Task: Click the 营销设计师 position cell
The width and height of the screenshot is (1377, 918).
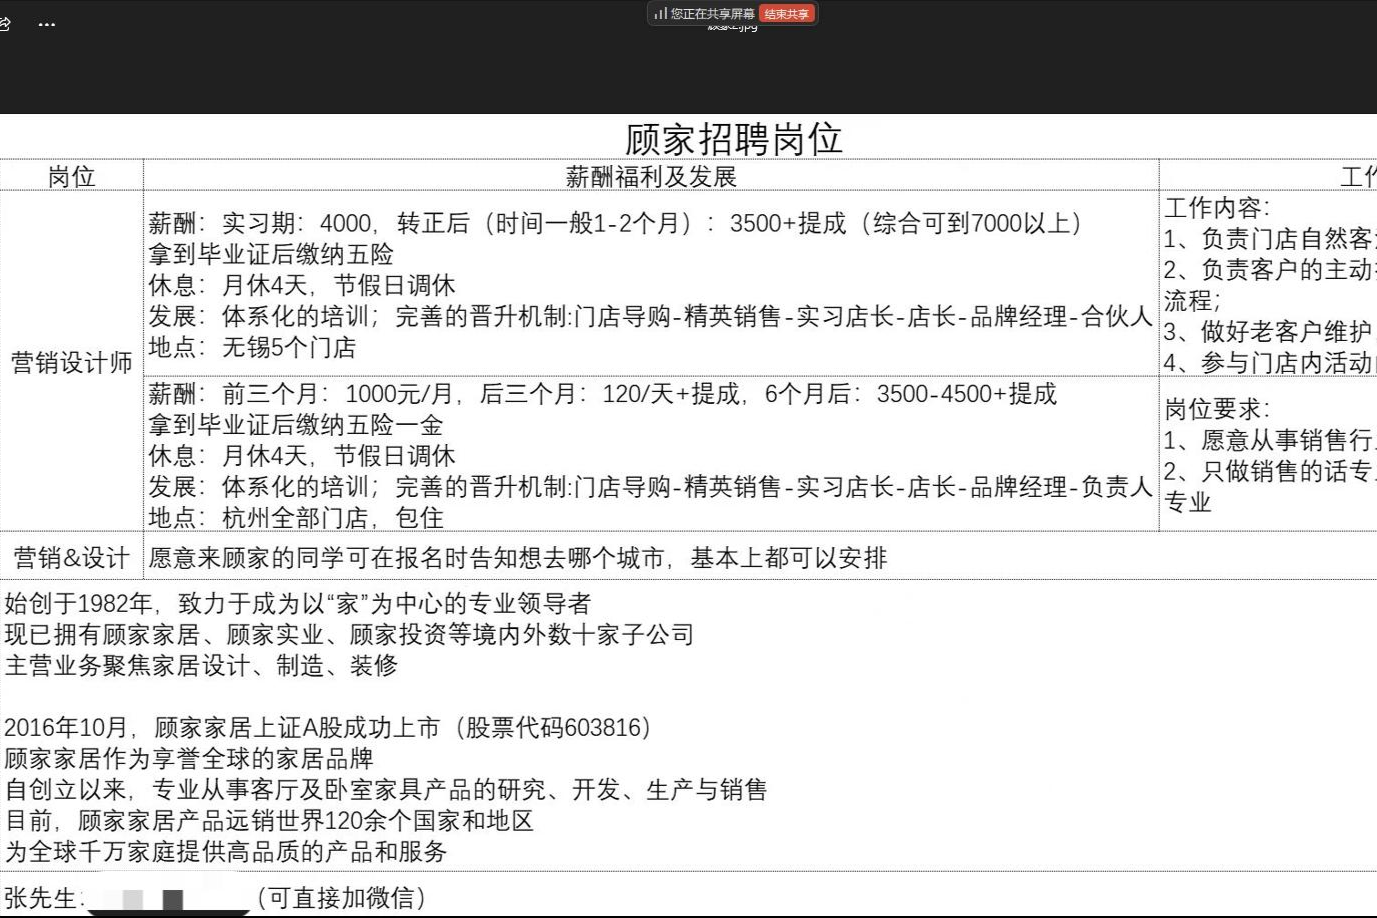Action: pos(72,362)
